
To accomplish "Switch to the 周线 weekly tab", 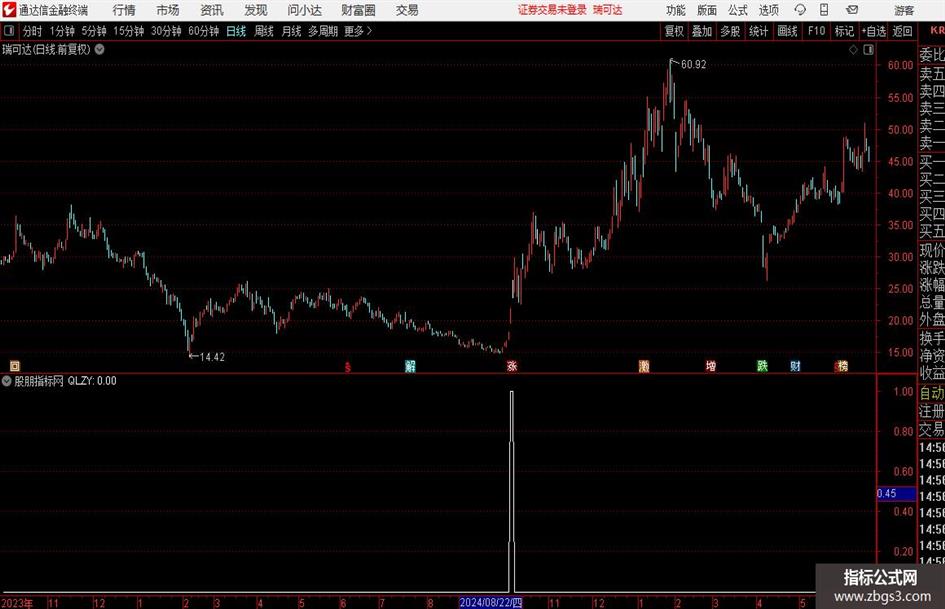I will (x=264, y=31).
